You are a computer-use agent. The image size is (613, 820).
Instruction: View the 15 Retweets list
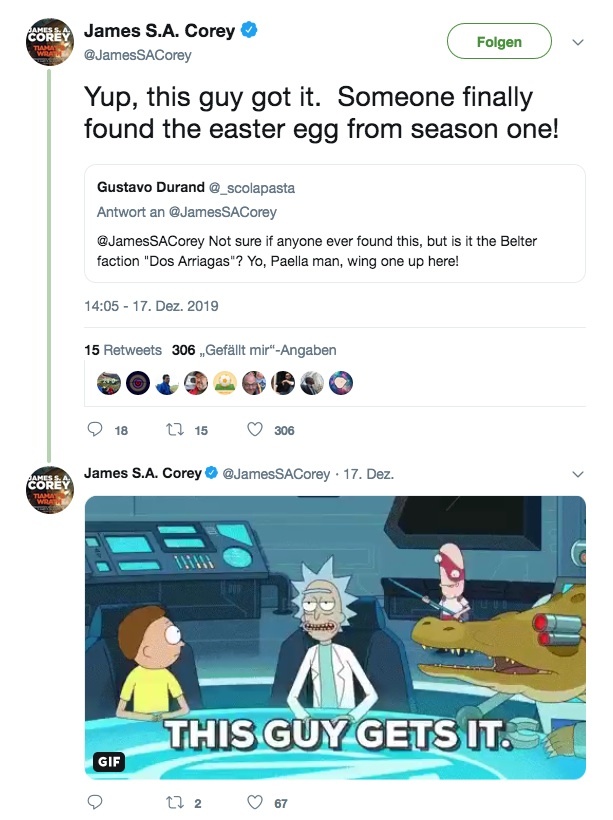[123, 350]
